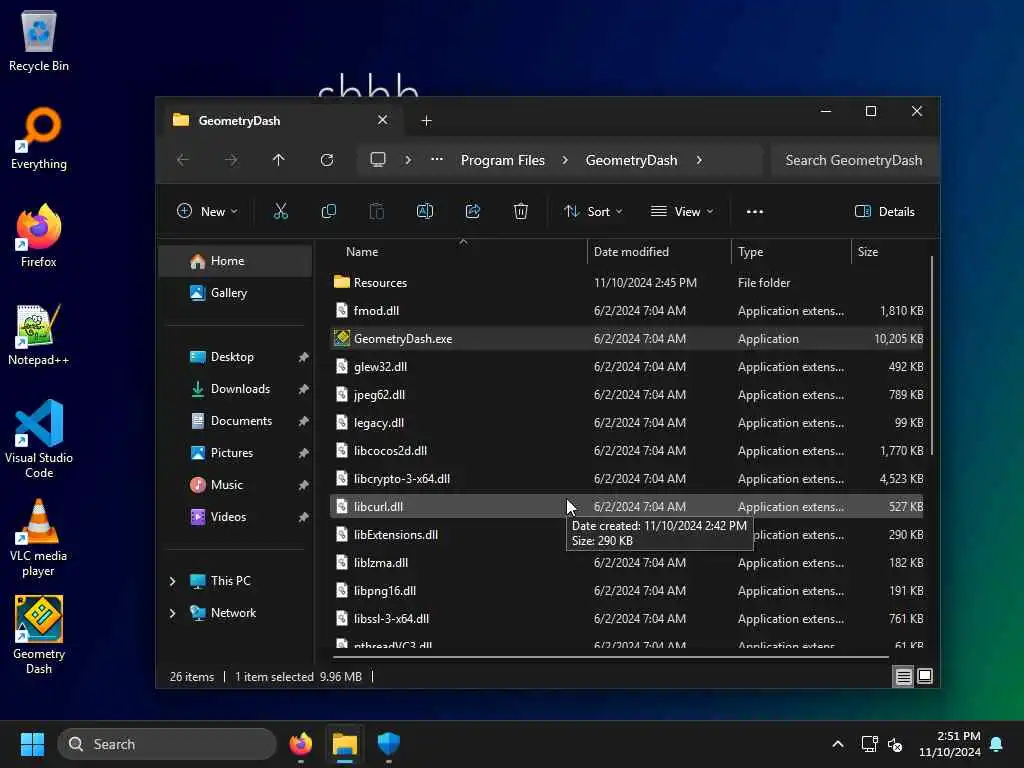This screenshot has height=768, width=1024.
Task: Go forward with the right arrow
Action: (231, 160)
